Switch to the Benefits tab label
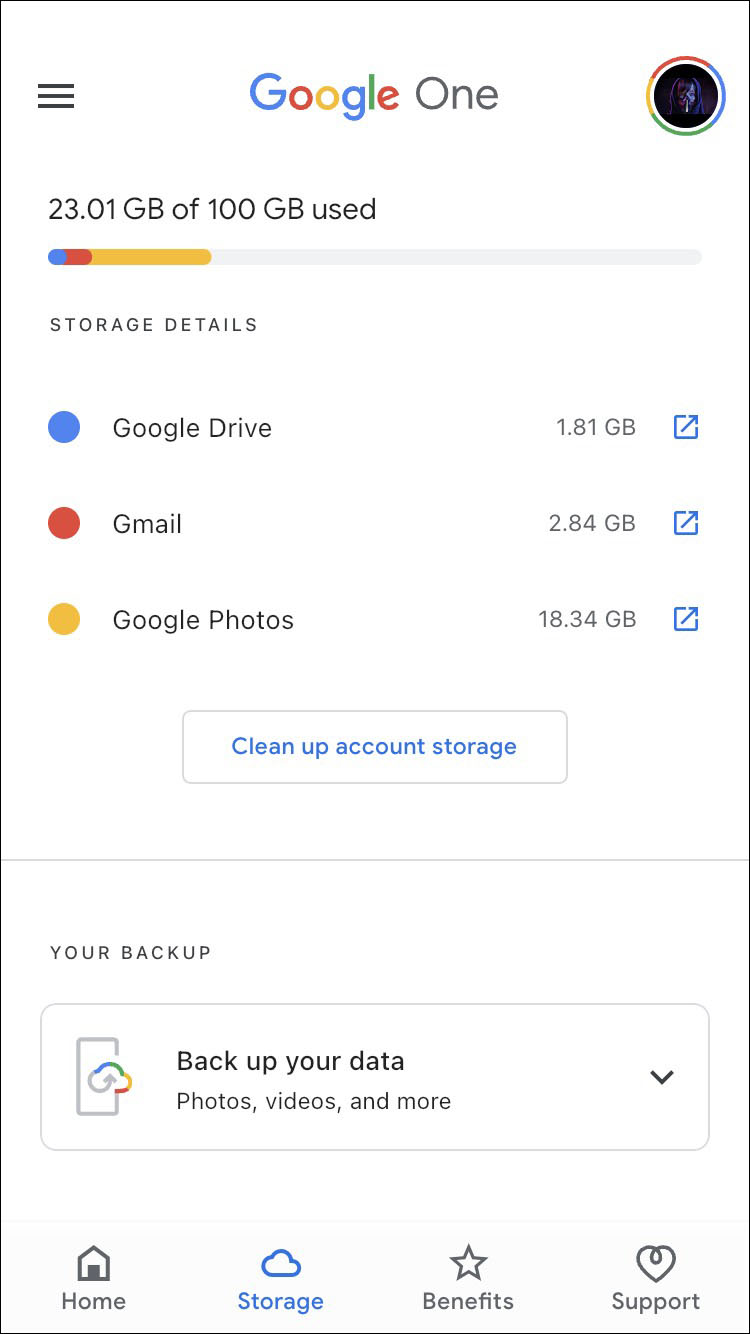750x1334 pixels. 468,1302
